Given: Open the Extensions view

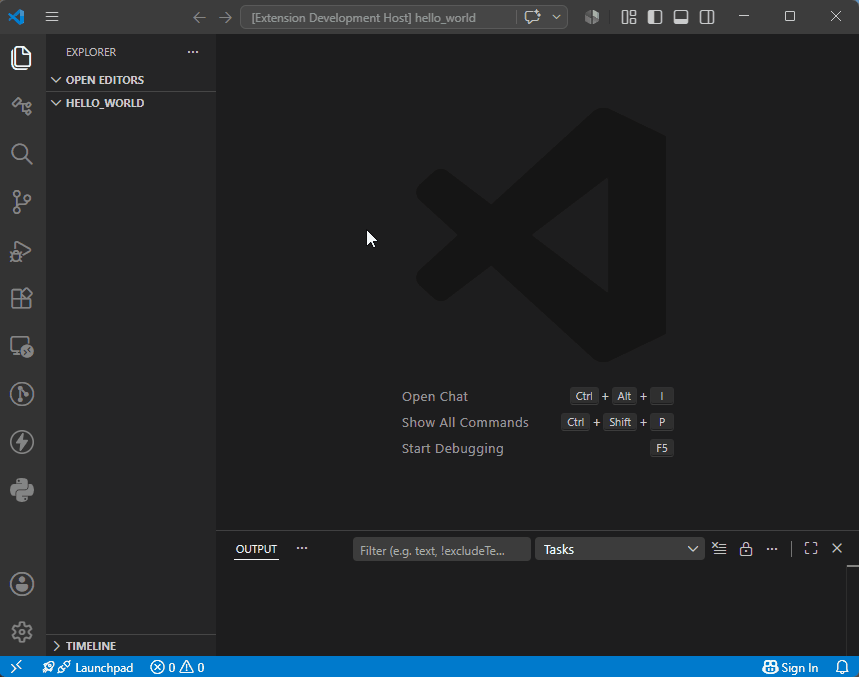Looking at the screenshot, I should [21, 299].
